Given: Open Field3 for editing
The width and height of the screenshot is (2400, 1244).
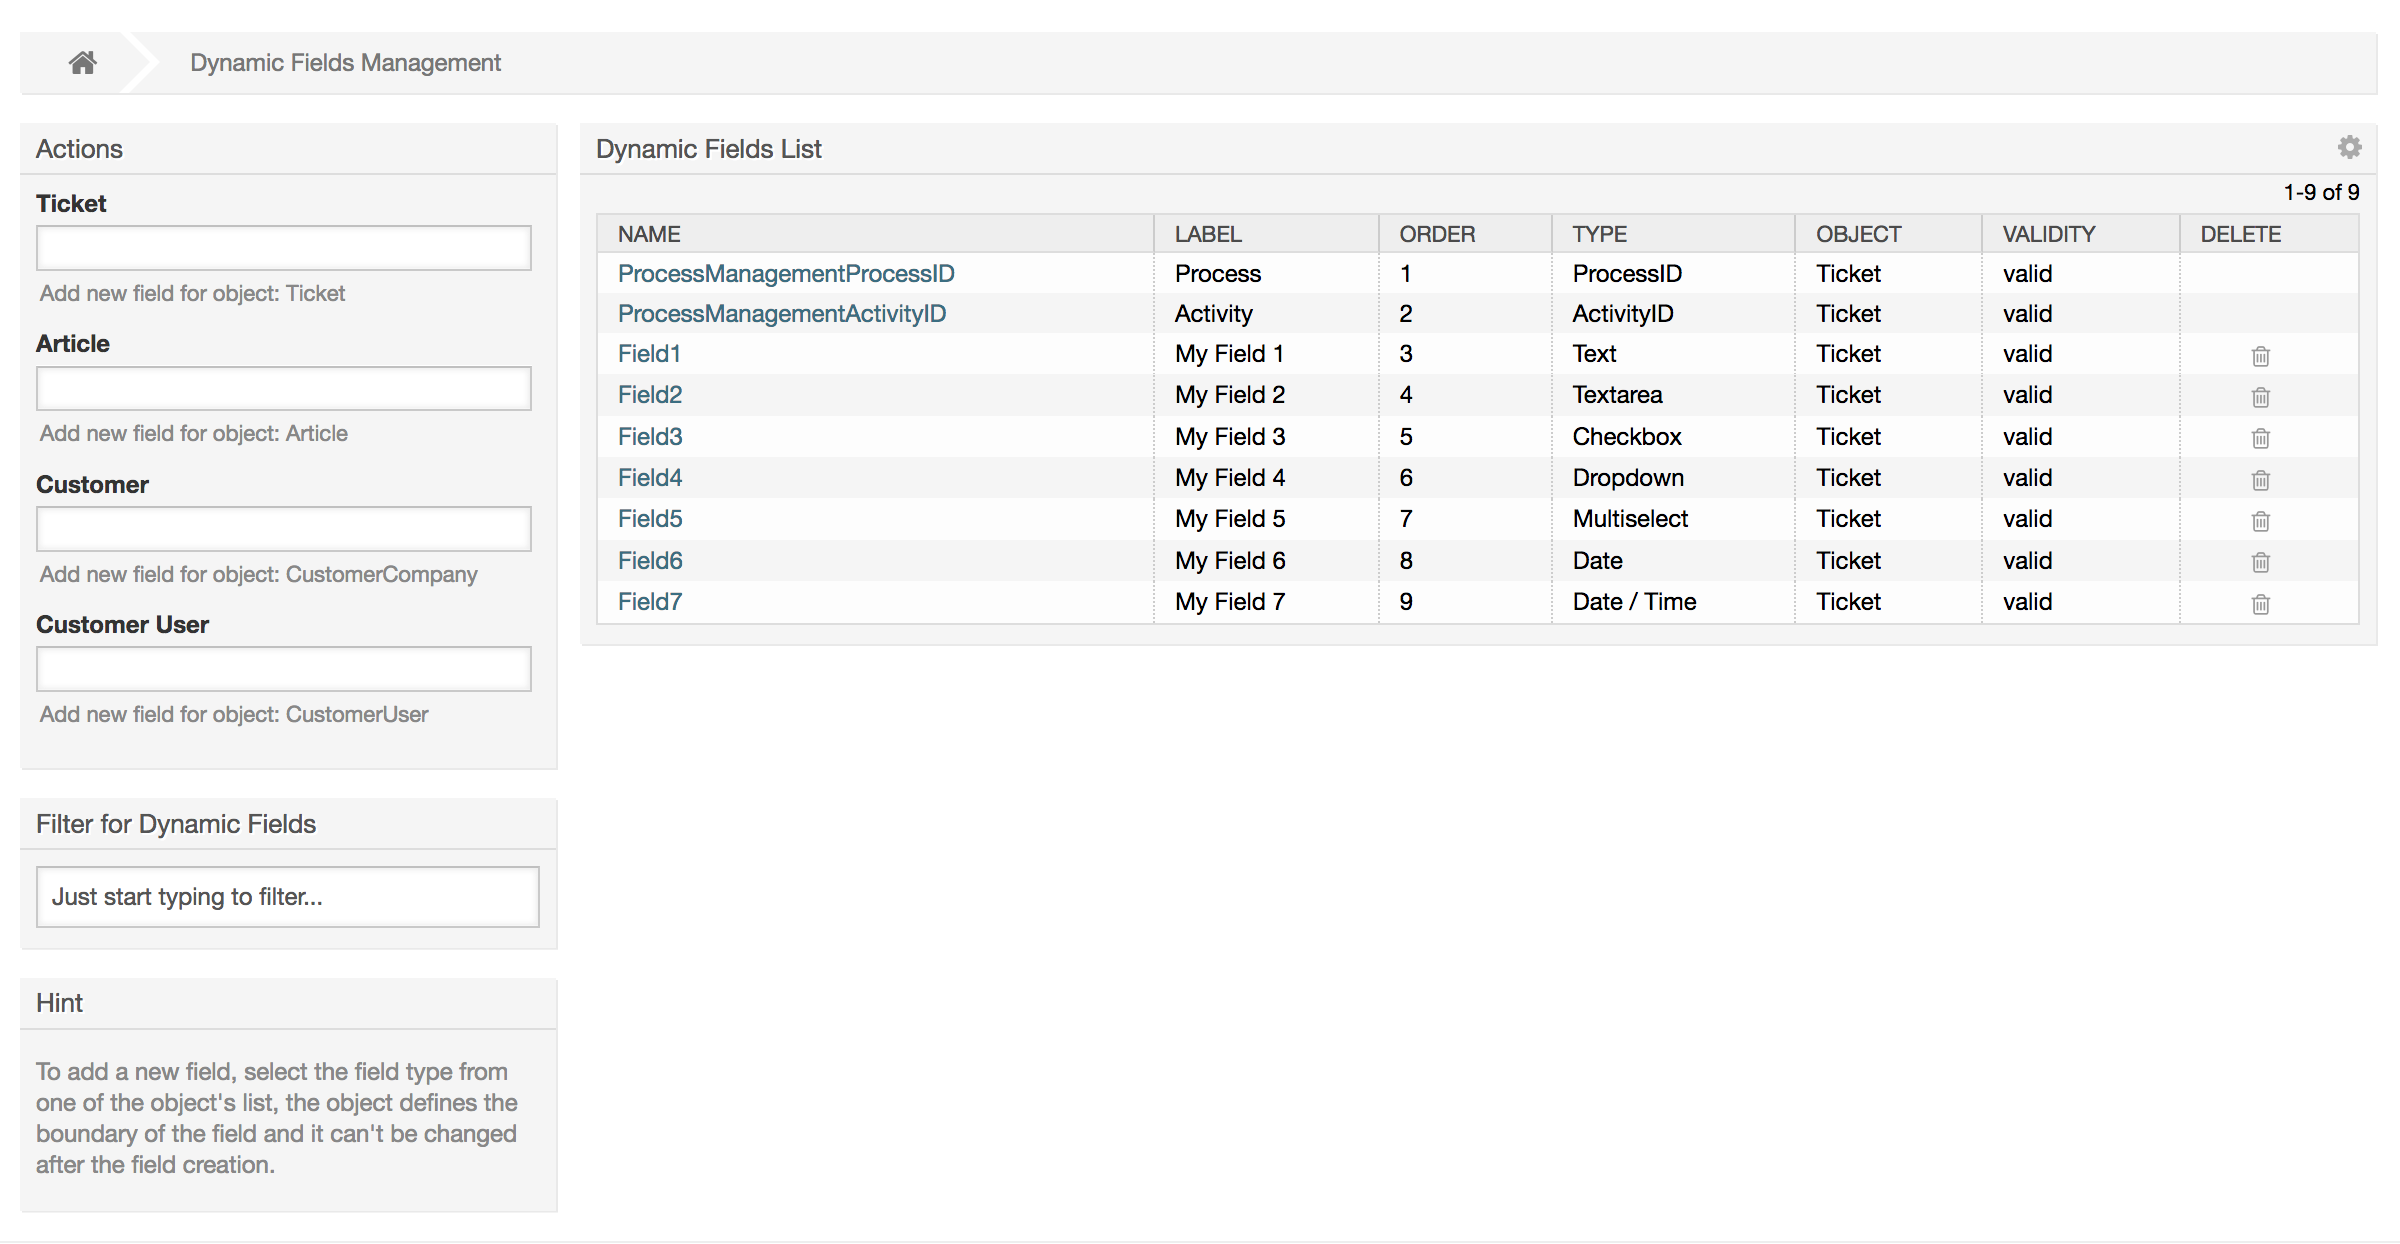Looking at the screenshot, I should click(x=649, y=436).
